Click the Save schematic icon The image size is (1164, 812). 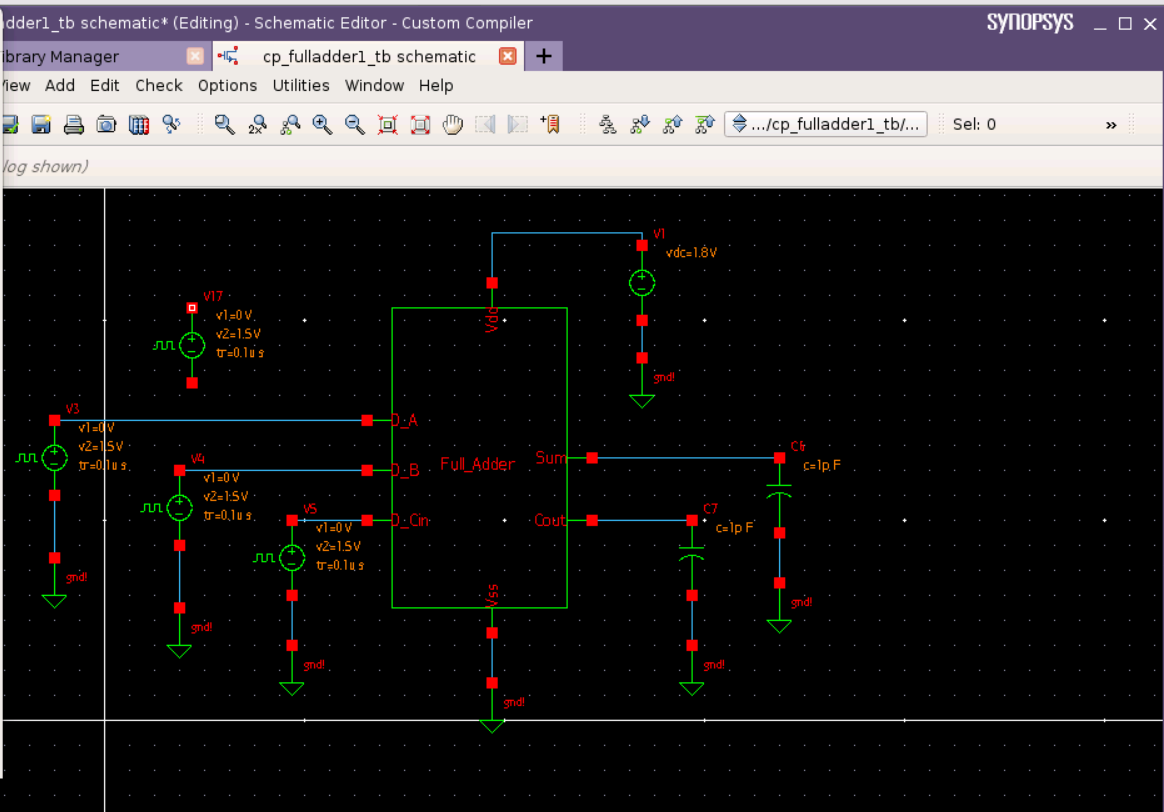pyautogui.click(x=40, y=124)
